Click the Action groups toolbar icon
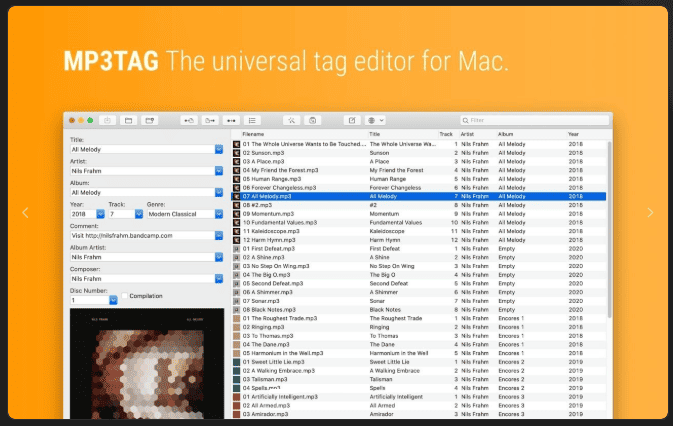 [x=312, y=121]
